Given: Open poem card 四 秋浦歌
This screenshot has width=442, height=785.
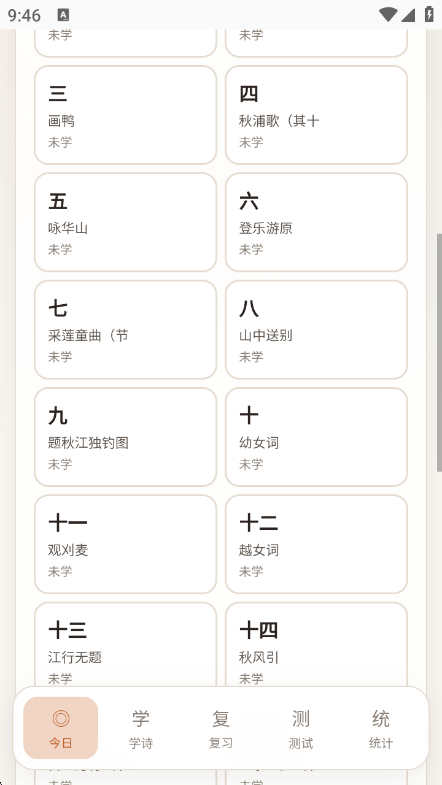Looking at the screenshot, I should pos(316,115).
